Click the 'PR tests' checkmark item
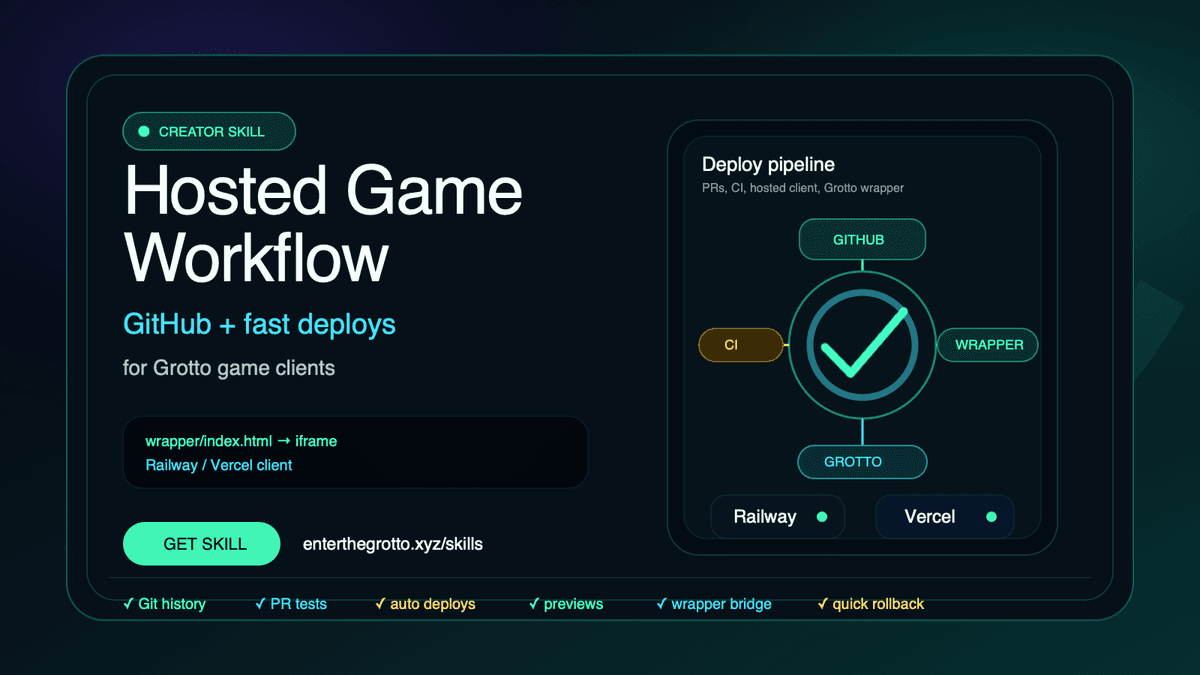This screenshot has width=1200, height=675. coord(290,604)
